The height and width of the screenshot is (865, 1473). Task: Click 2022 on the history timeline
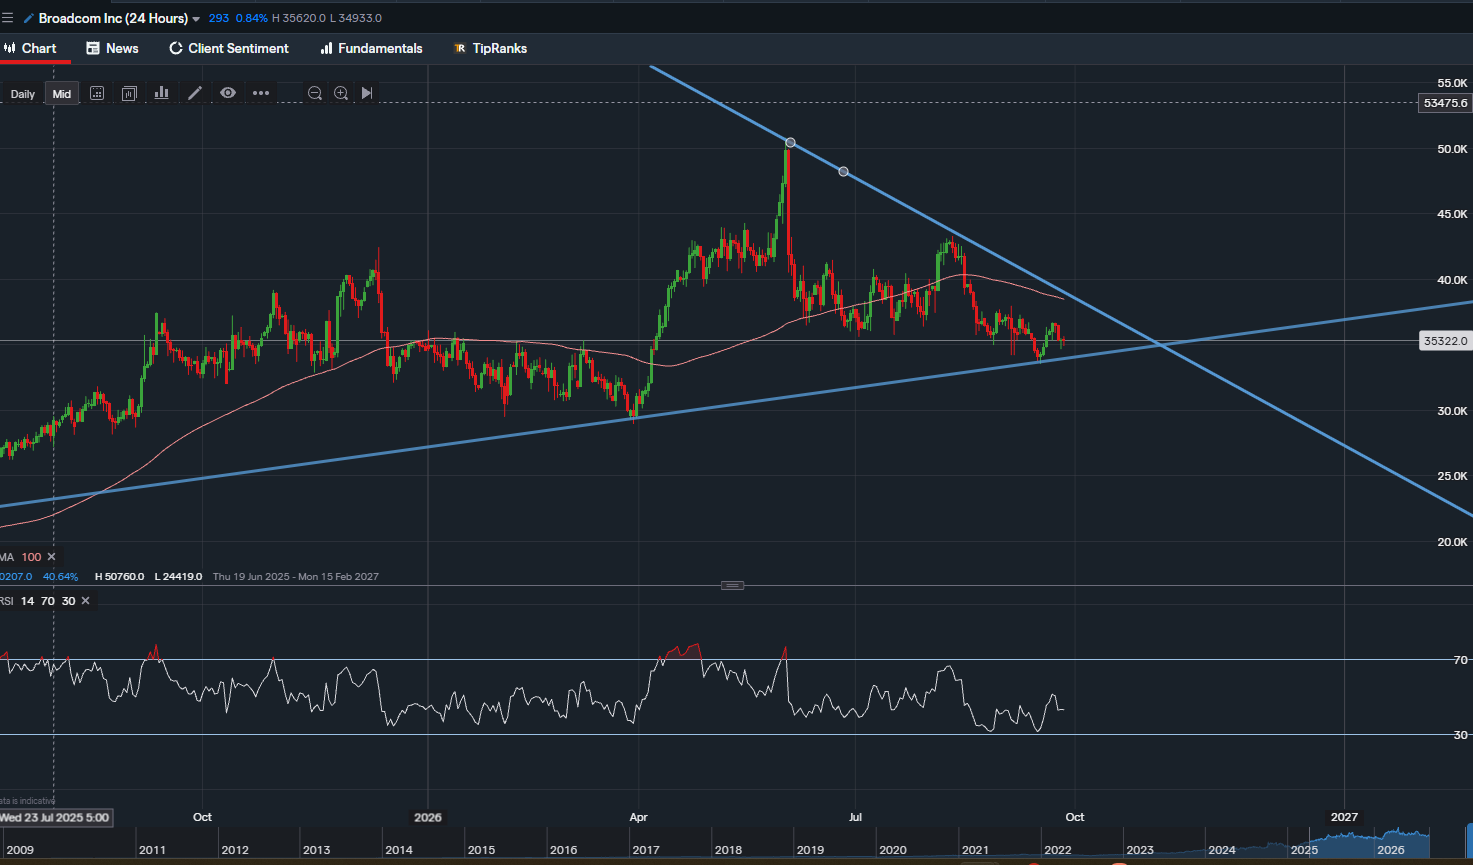tap(1057, 850)
